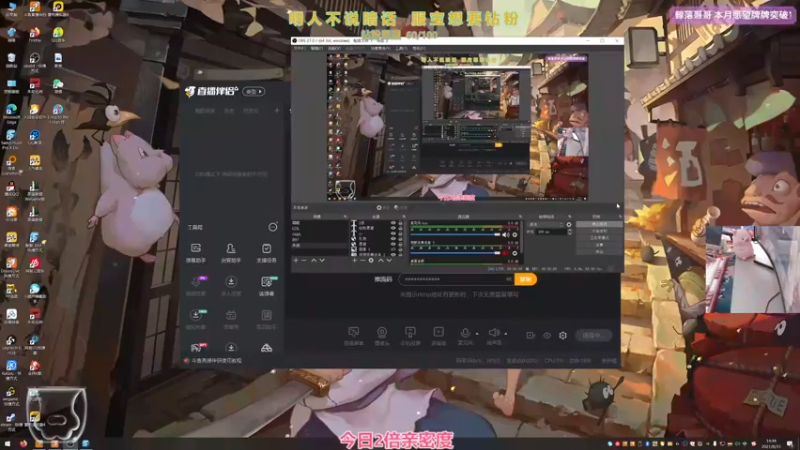Open the 弹幕秀 tool icon
The width and height of the screenshot is (800, 450).
point(231,319)
